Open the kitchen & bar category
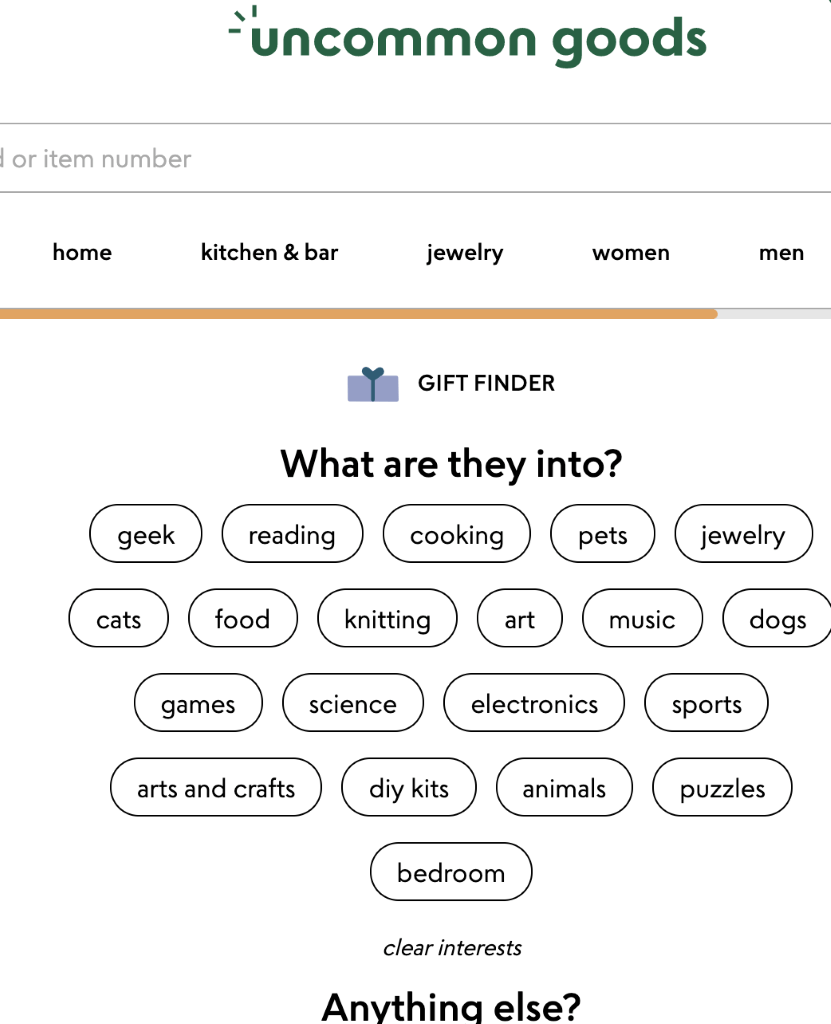Image resolution: width=831 pixels, height=1024 pixels. (268, 253)
